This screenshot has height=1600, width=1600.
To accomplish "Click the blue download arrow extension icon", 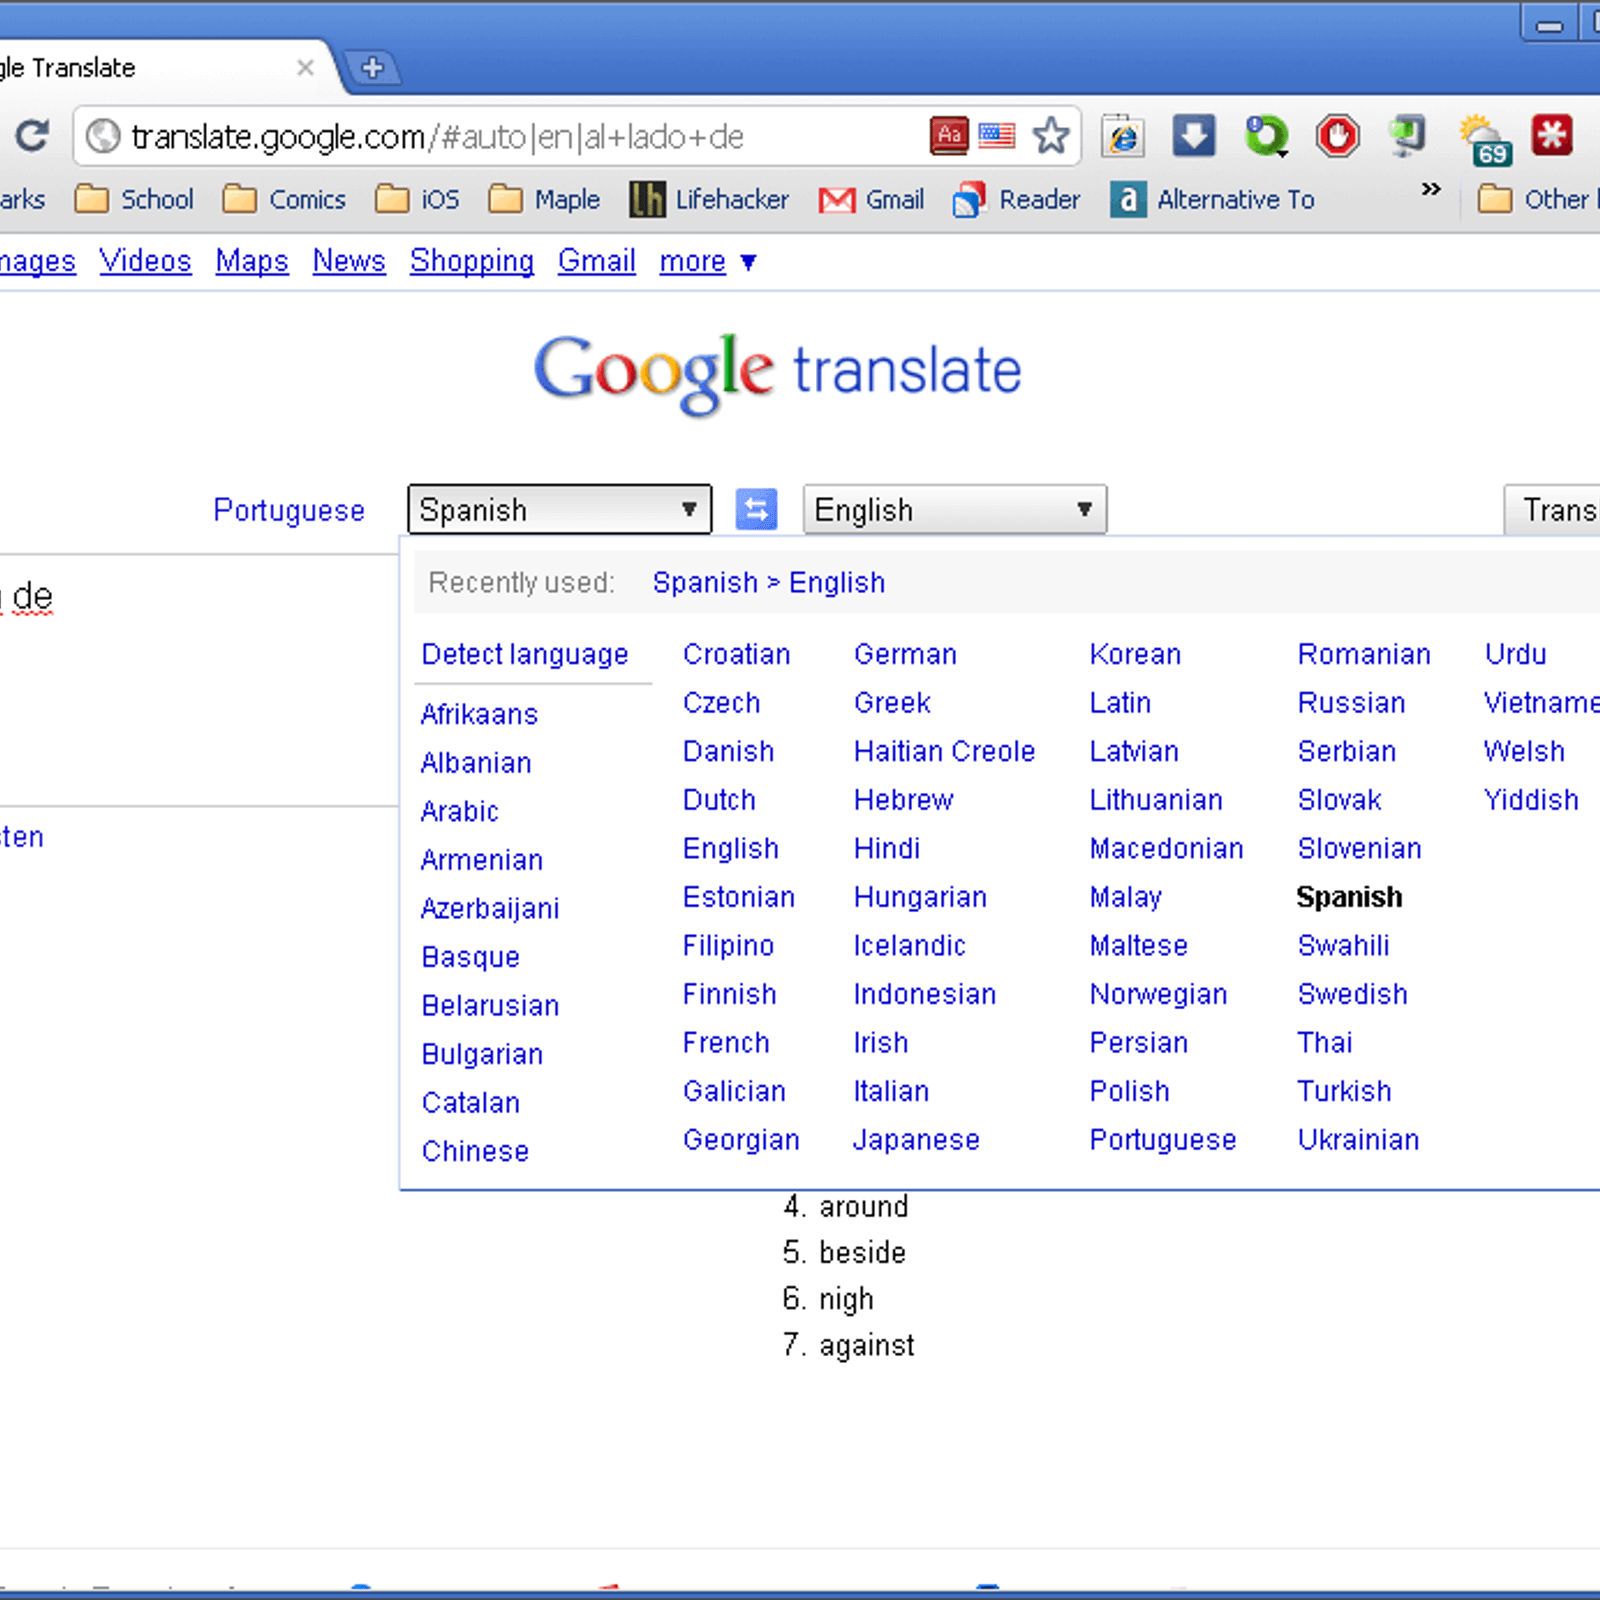I will [1194, 136].
